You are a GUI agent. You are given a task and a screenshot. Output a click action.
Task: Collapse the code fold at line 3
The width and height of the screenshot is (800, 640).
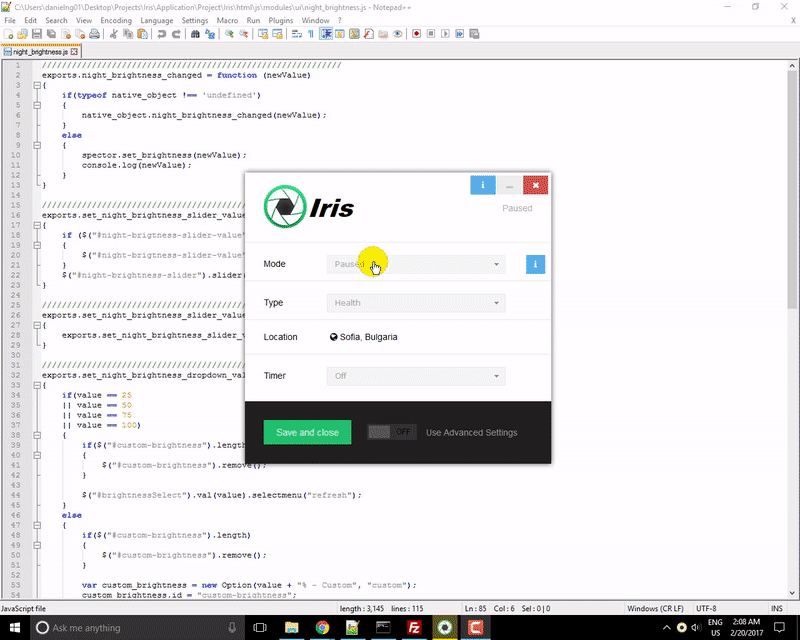(x=37, y=85)
